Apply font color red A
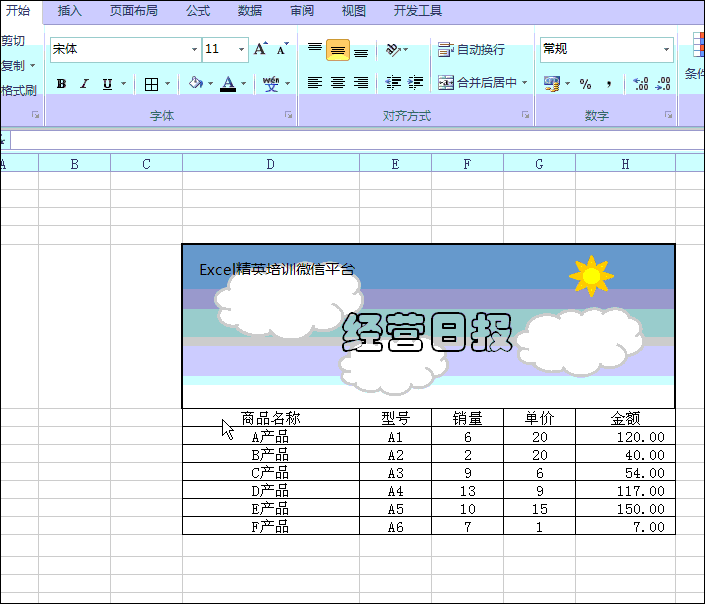This screenshot has width=705, height=604. 228,84
